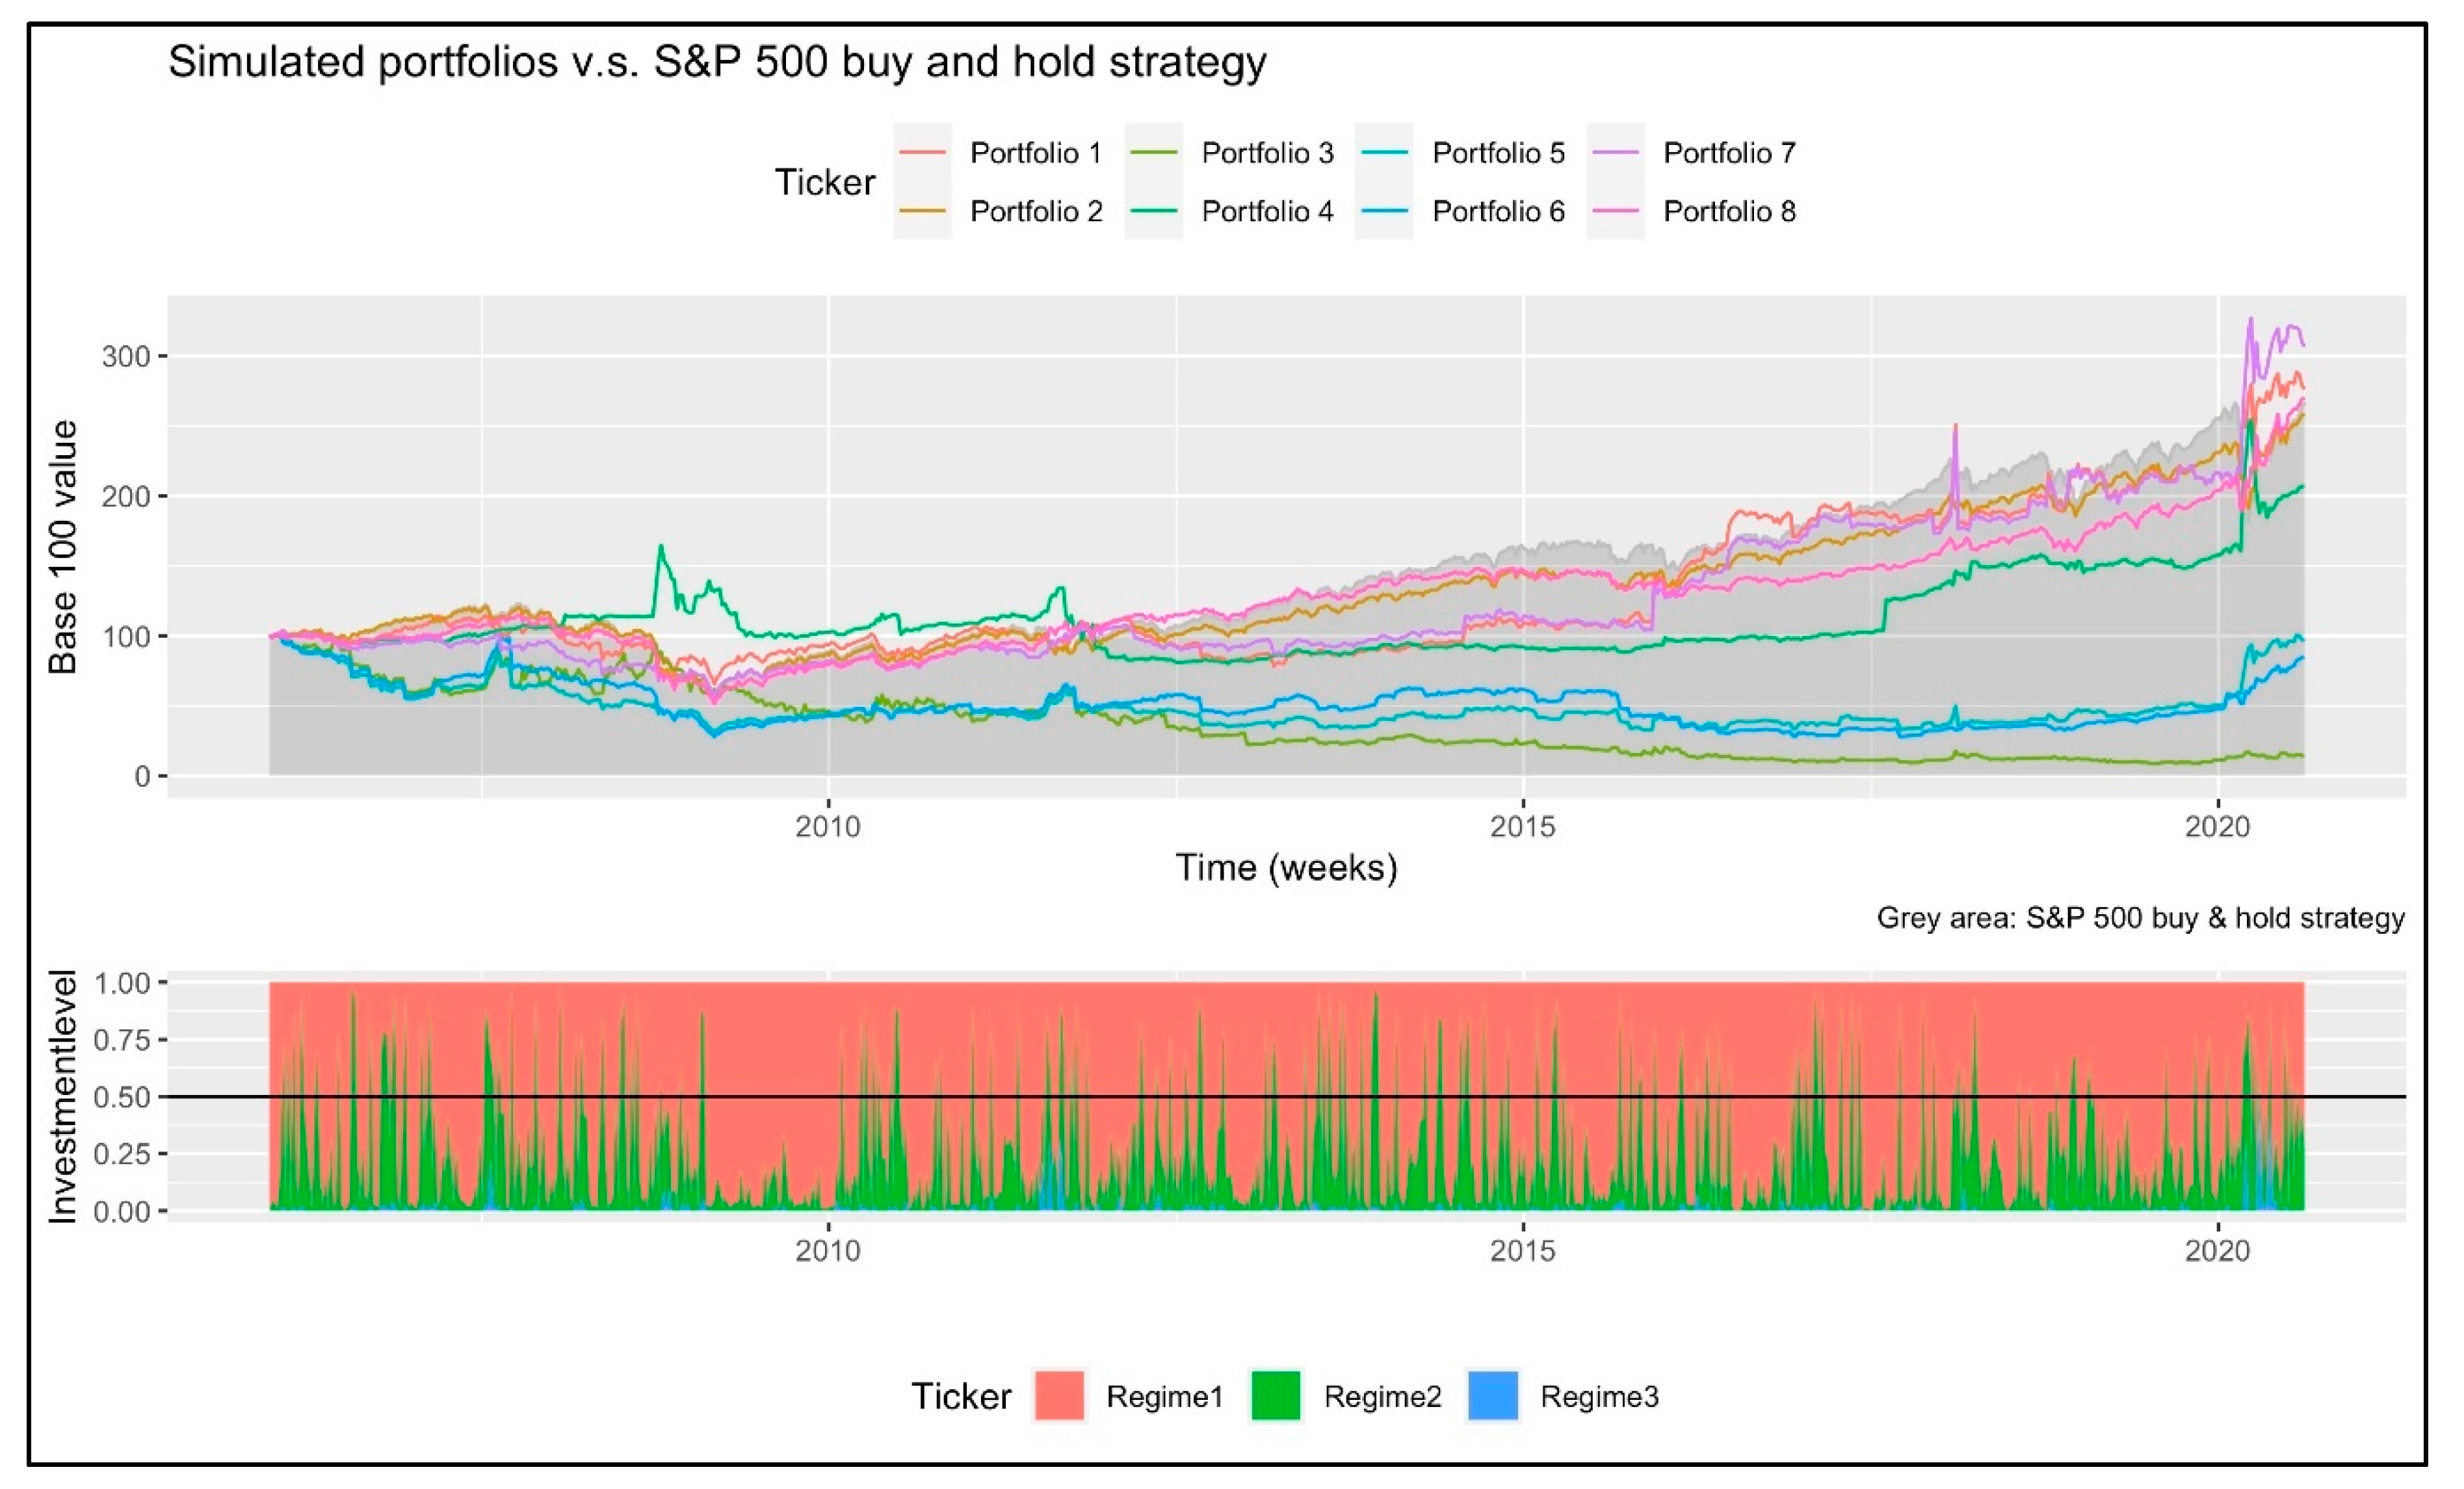
Task: Click the Regime3 blue color swatch
Action: (1493, 1395)
